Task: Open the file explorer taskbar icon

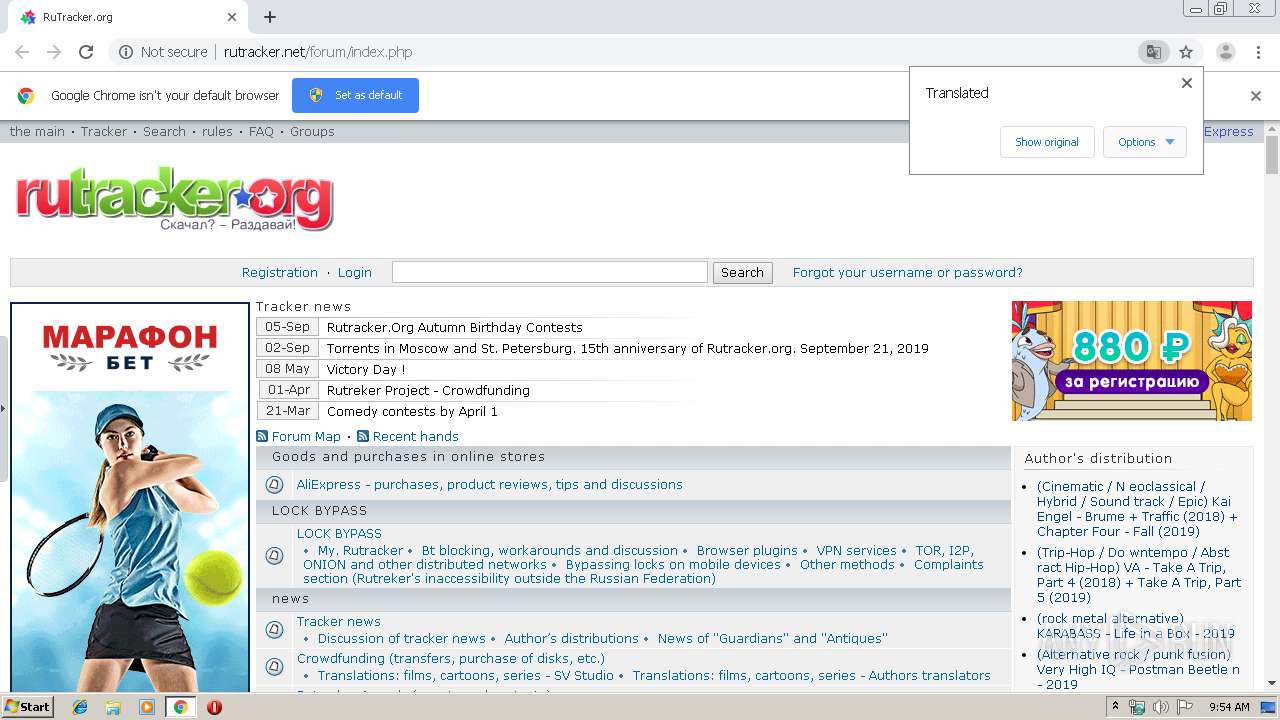Action: point(113,707)
